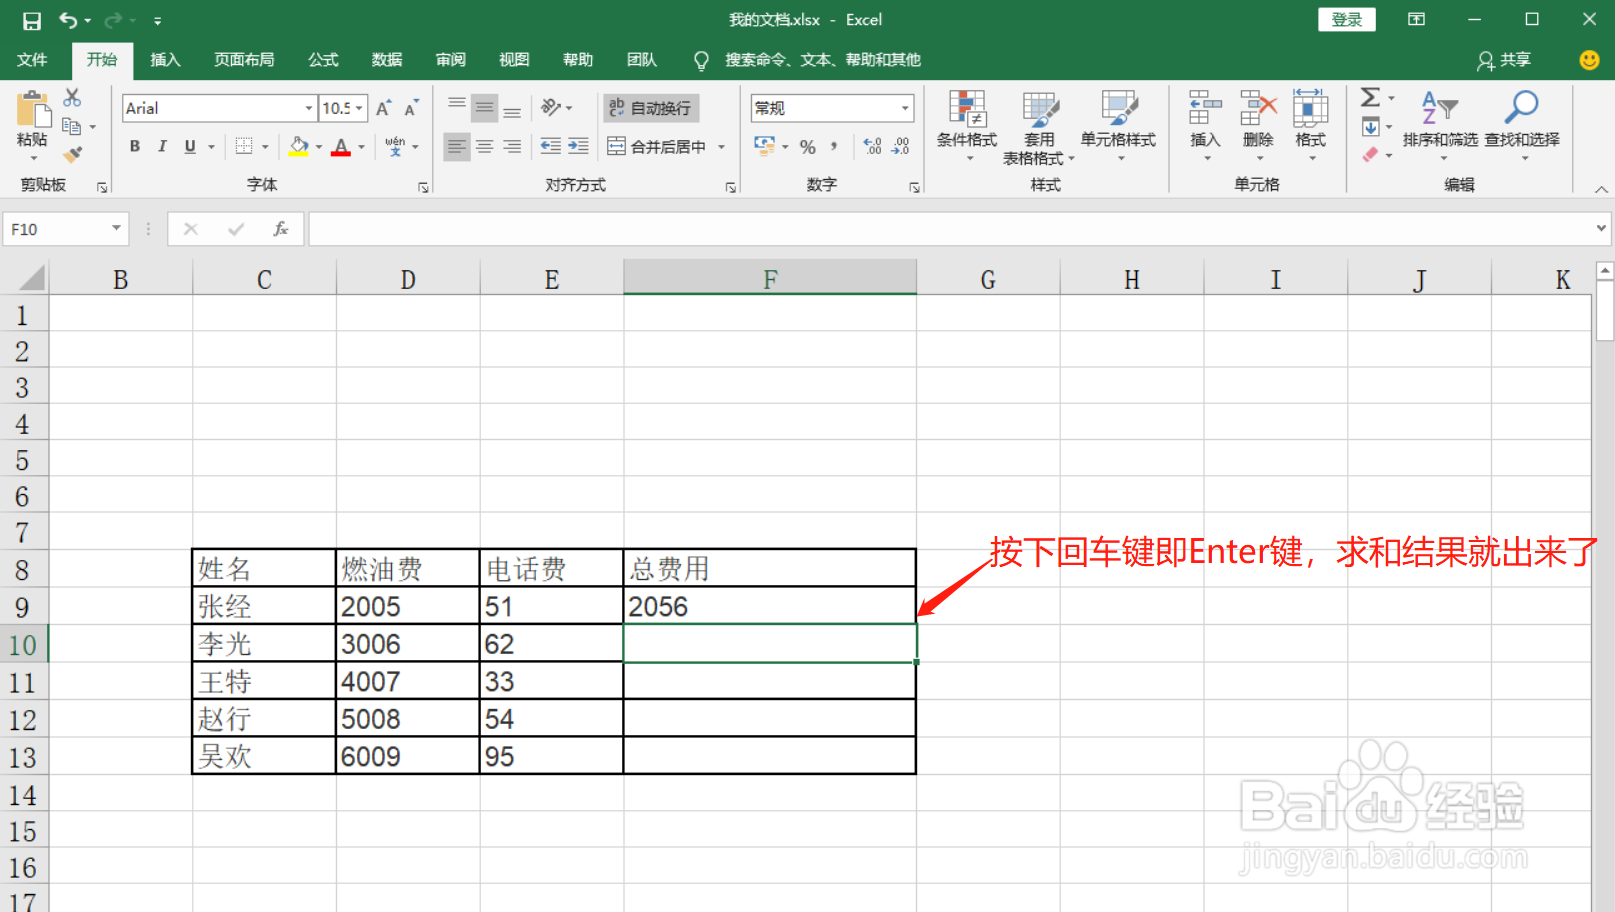Open the font name dropdown
This screenshot has height=912, width=1615.
(x=306, y=107)
